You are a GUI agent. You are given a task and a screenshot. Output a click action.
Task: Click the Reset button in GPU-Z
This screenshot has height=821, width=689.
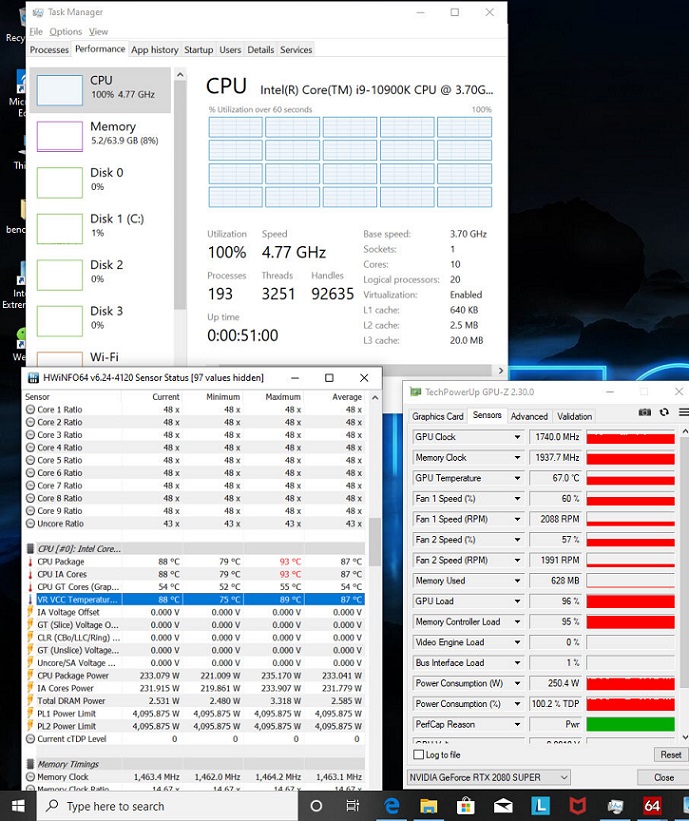coord(670,755)
